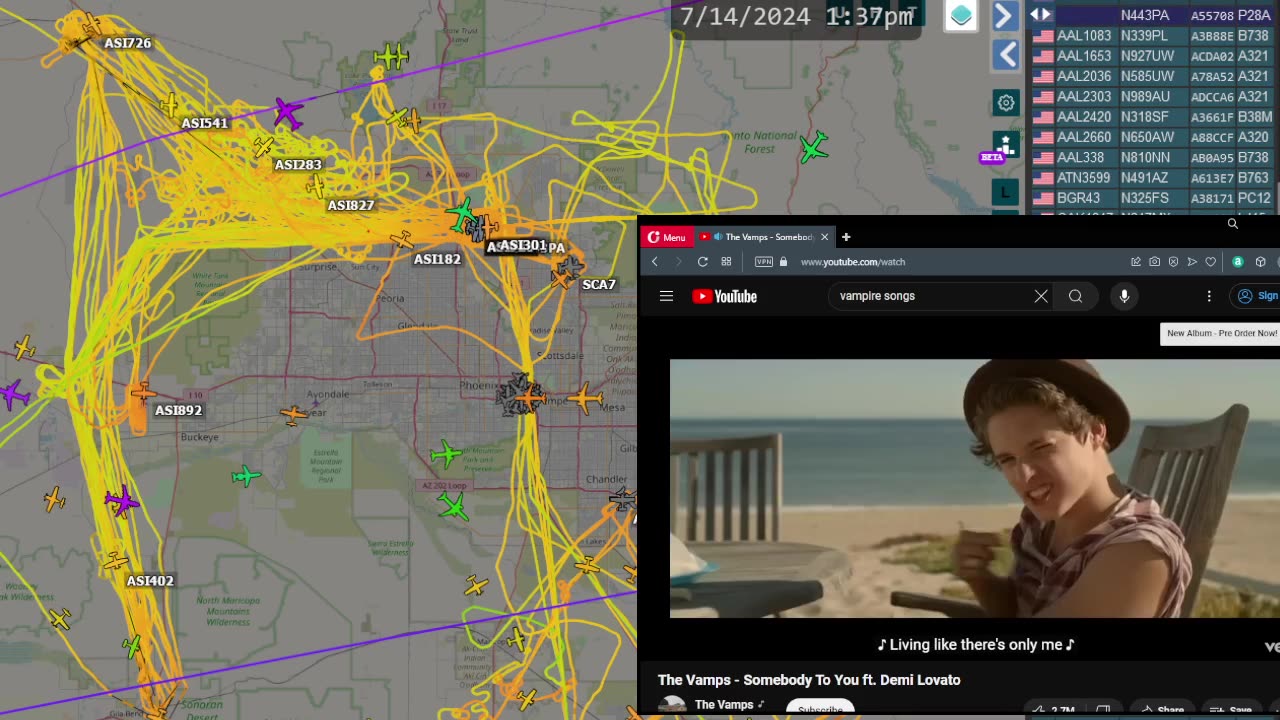Select green aircraft near Tonto National Forest
The height and width of the screenshot is (720, 1280).
(x=814, y=148)
